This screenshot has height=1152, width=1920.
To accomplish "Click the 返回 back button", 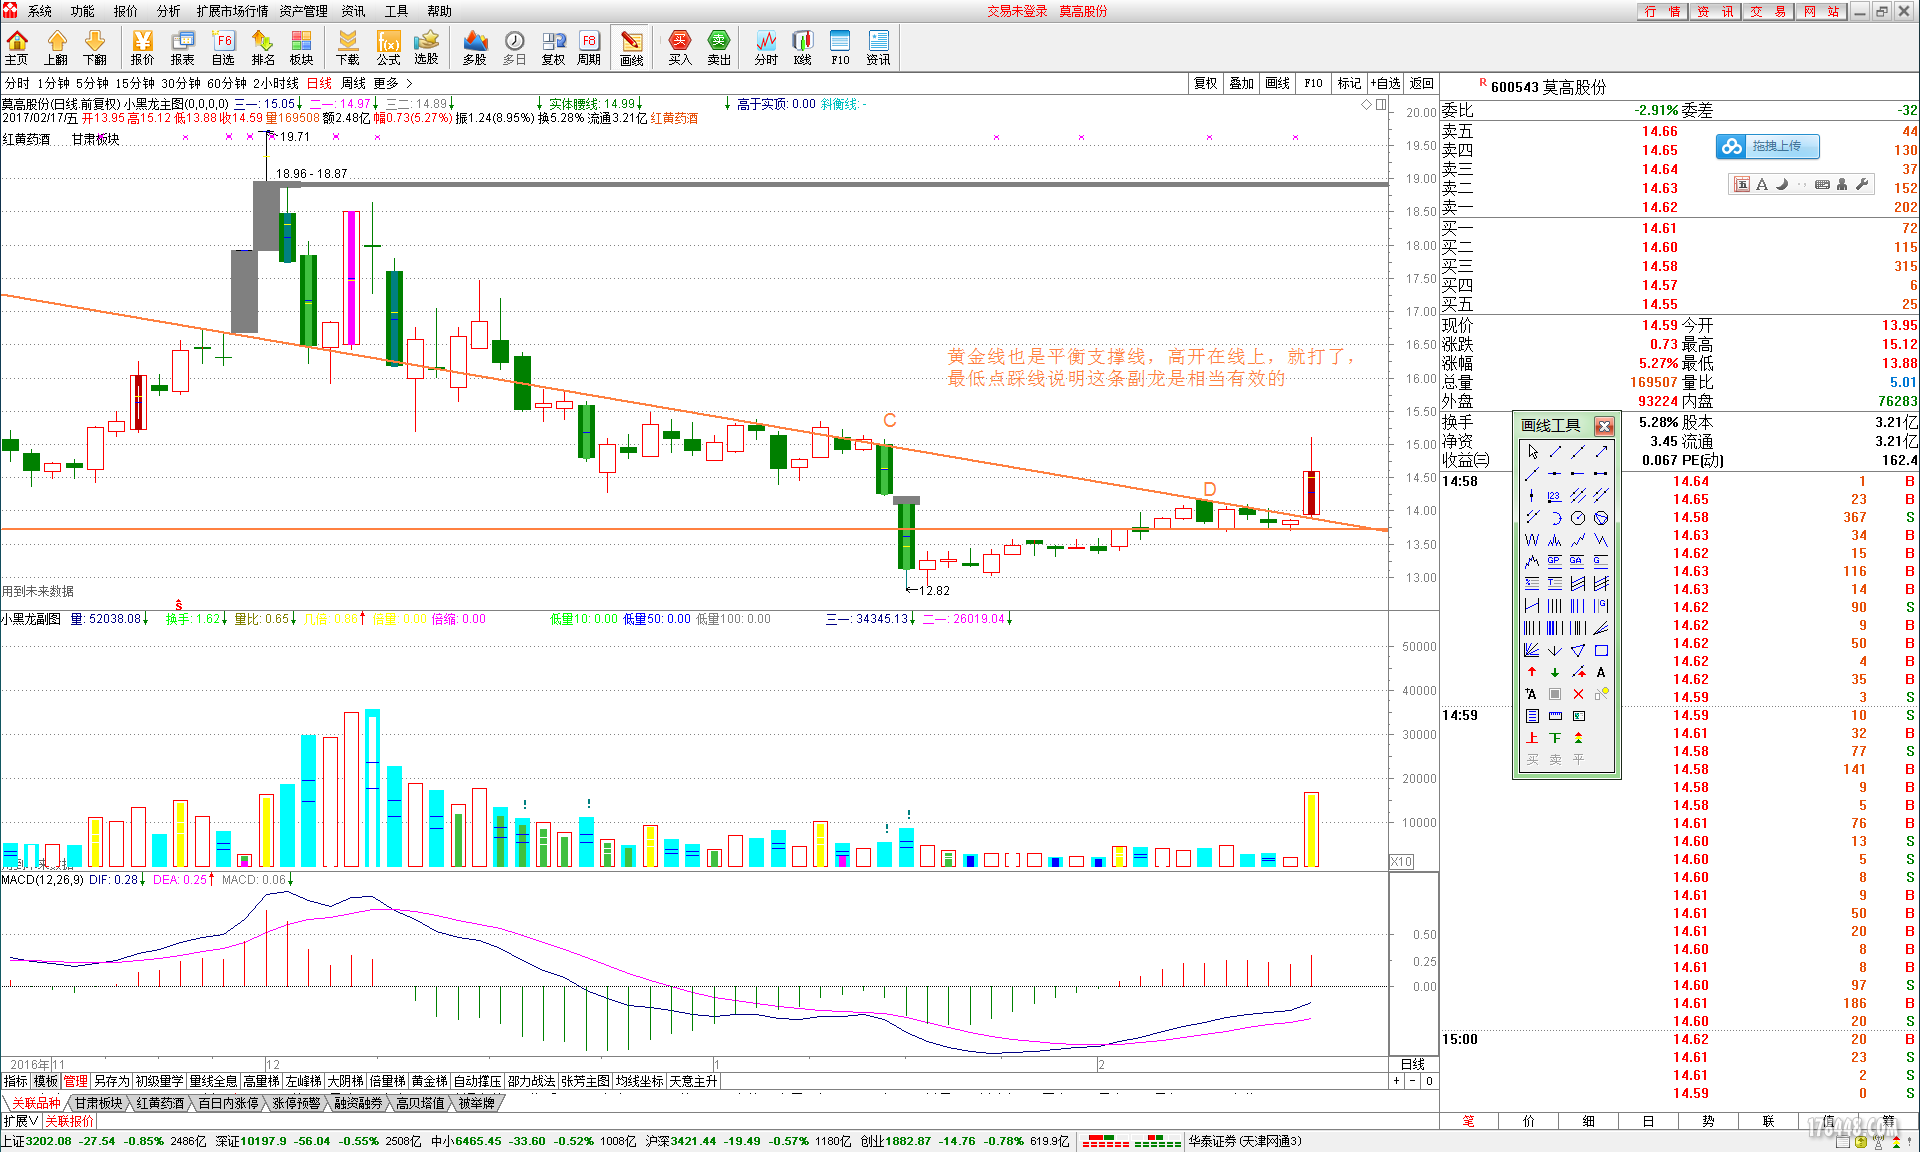I will [1422, 83].
